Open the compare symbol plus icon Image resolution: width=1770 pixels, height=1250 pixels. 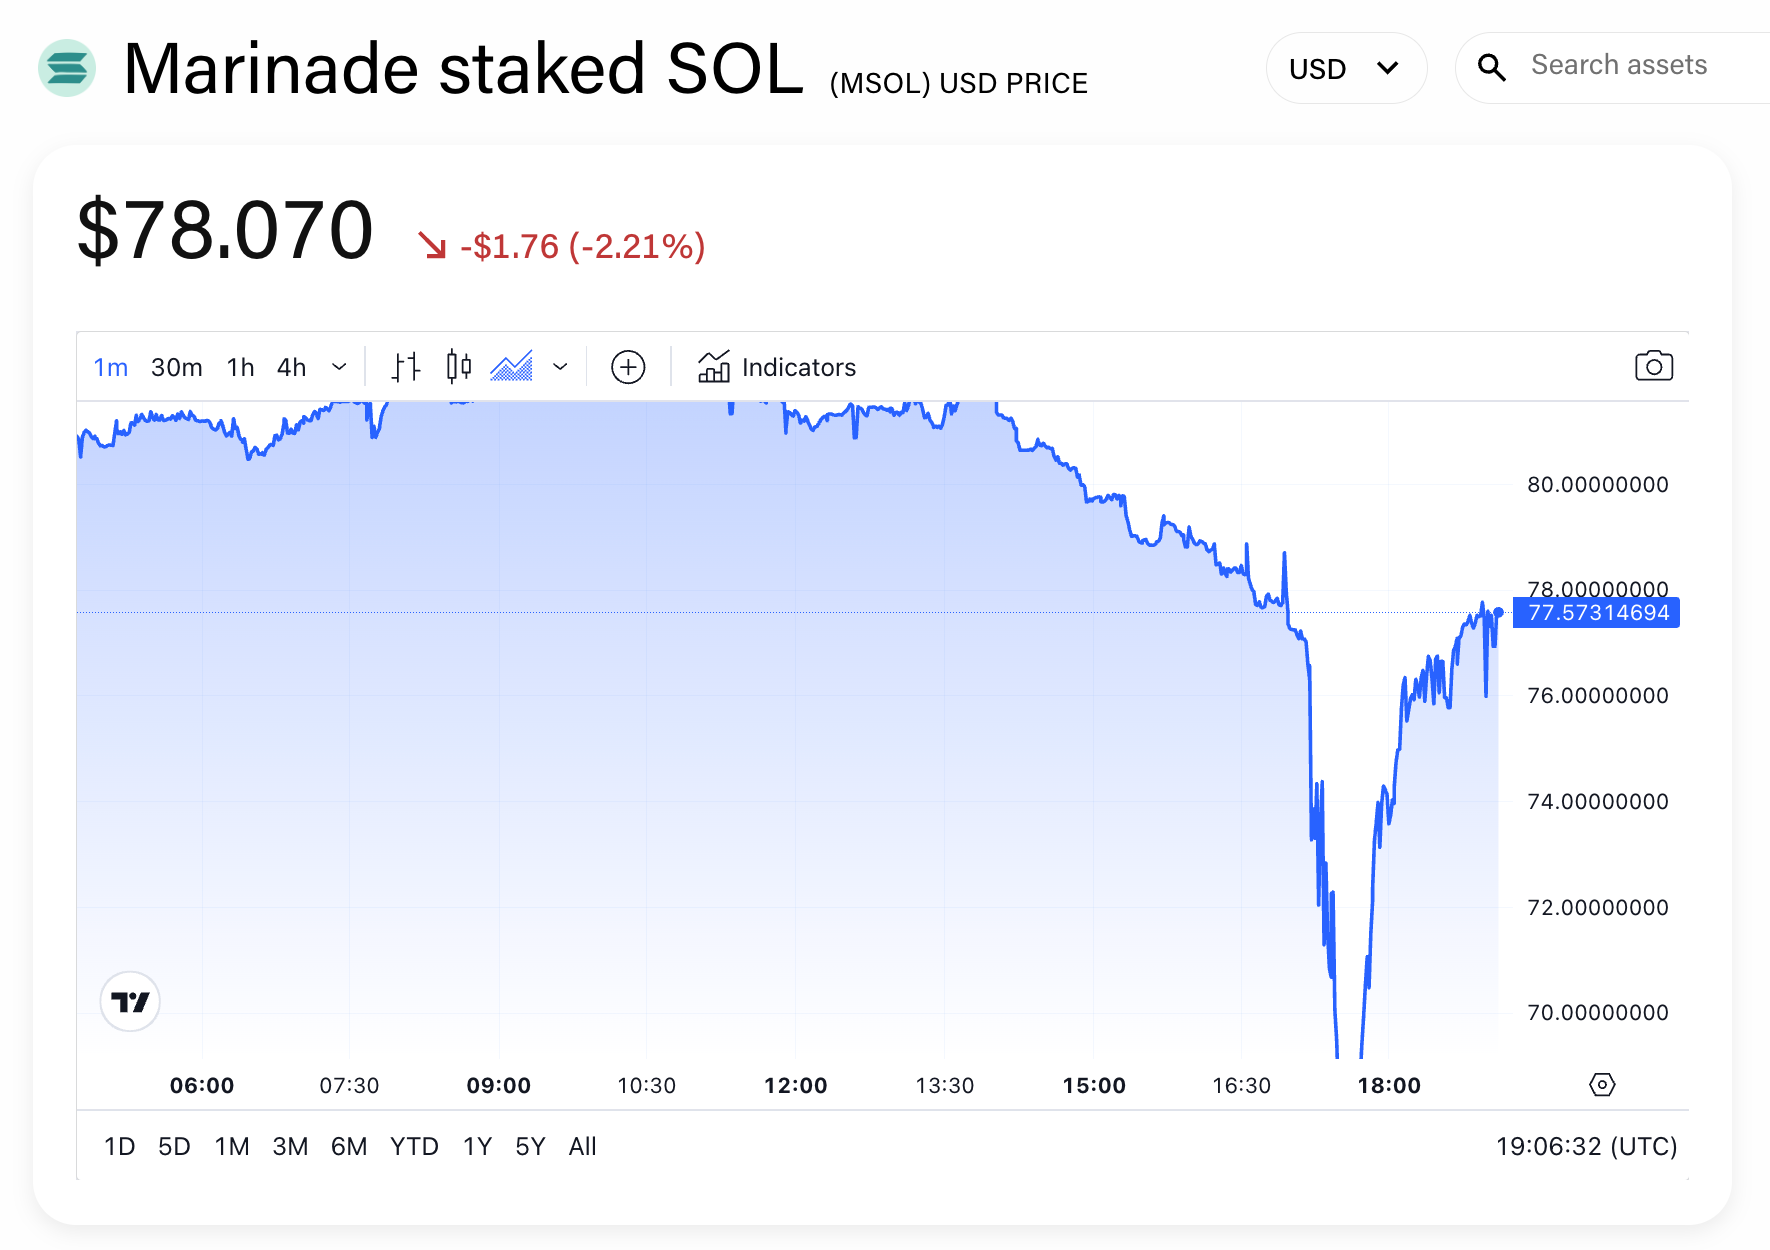627,366
